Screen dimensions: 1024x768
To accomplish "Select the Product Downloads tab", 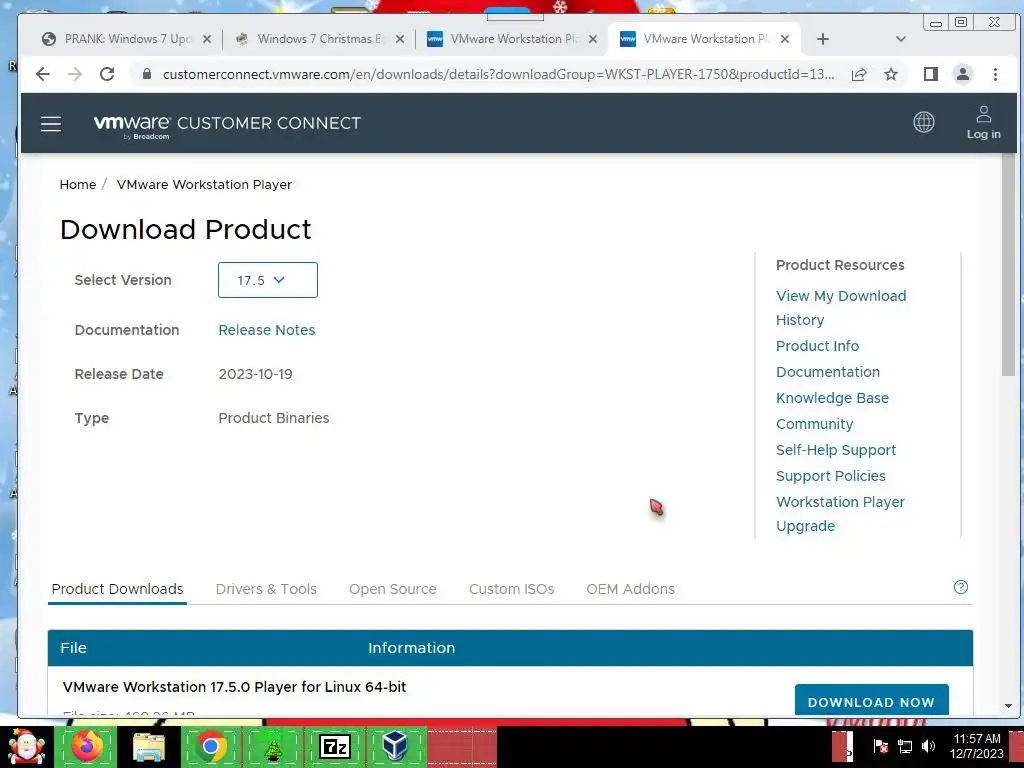I will pyautogui.click(x=118, y=589).
